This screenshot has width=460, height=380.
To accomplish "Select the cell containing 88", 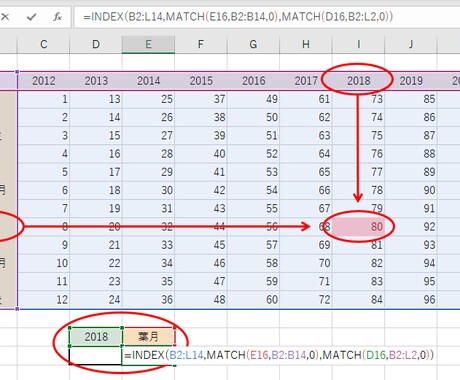I will click(x=411, y=154).
